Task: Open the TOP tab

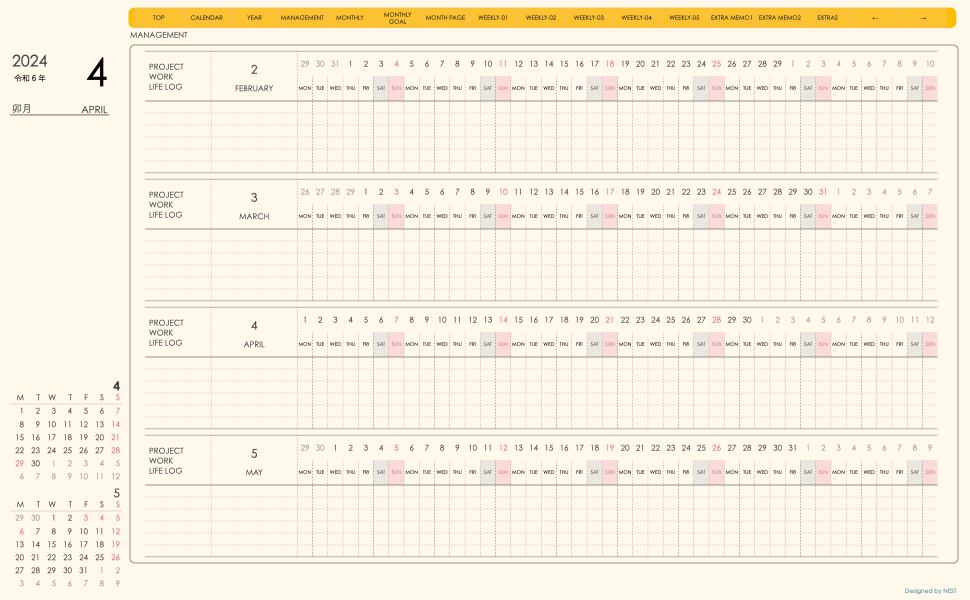Action: coord(159,18)
